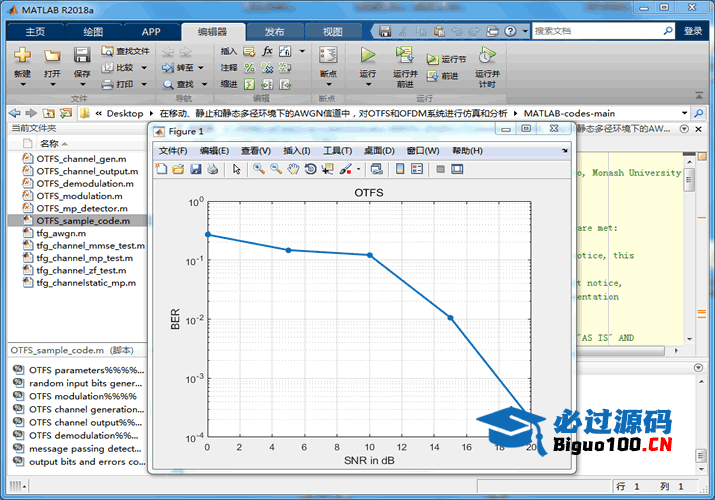
Task: Select the Data Cursor tool
Action: 328,169
